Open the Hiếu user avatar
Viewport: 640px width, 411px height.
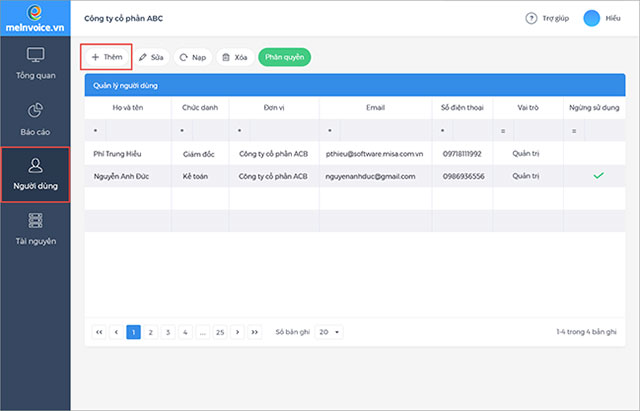tap(591, 18)
